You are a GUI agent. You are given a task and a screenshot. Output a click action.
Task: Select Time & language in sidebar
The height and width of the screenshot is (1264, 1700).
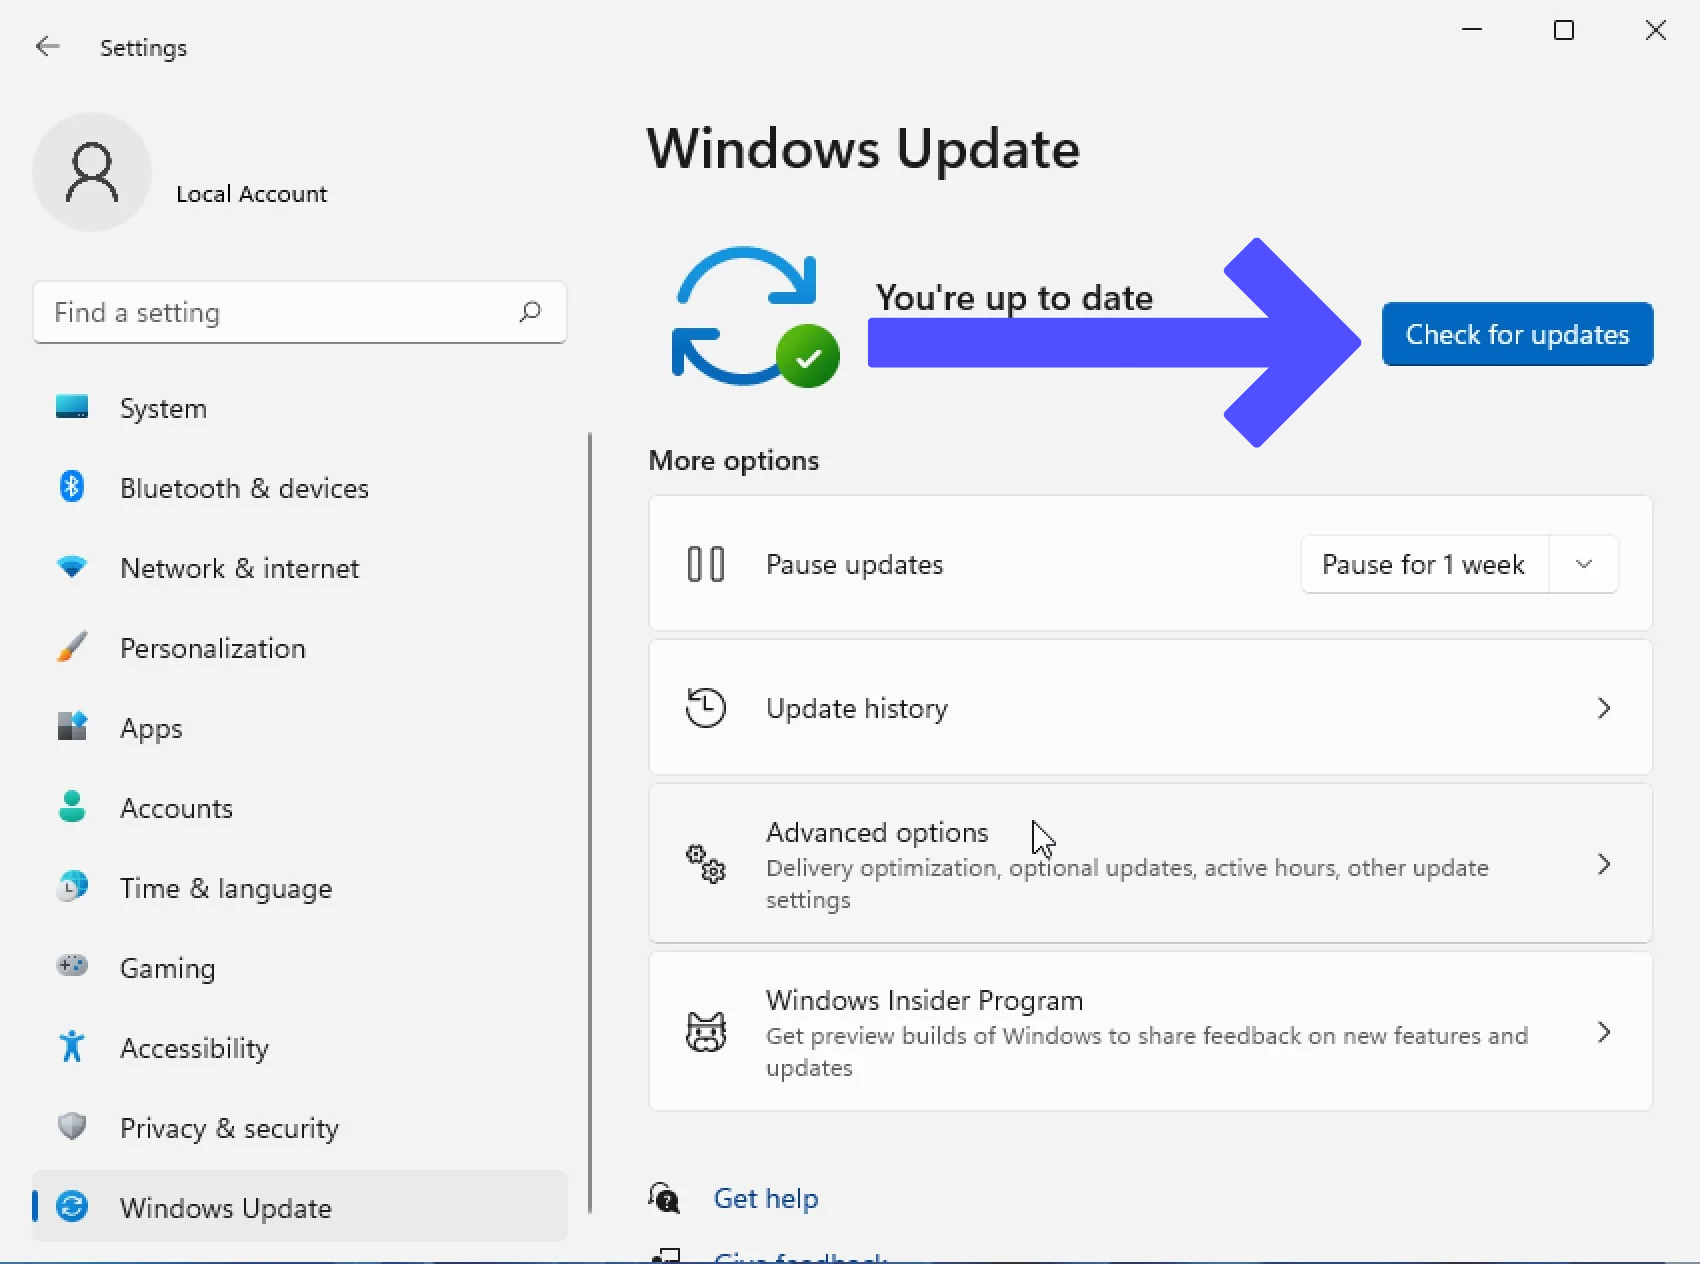(226, 888)
